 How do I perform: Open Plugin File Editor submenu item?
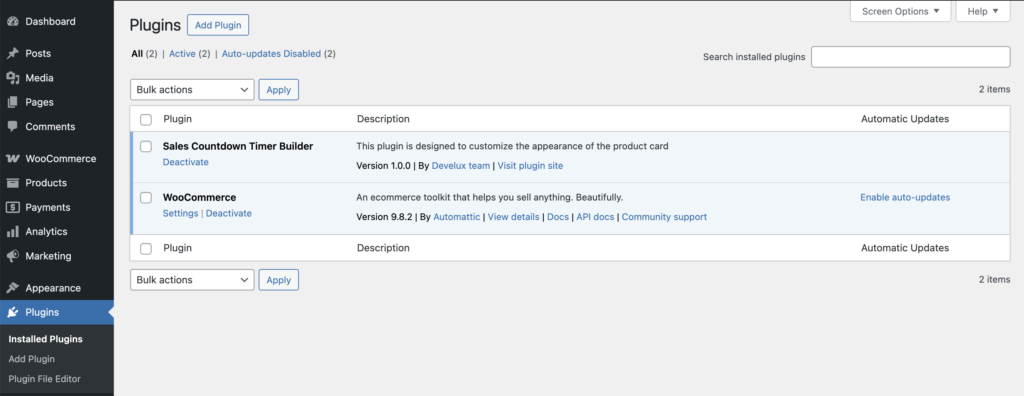point(44,379)
